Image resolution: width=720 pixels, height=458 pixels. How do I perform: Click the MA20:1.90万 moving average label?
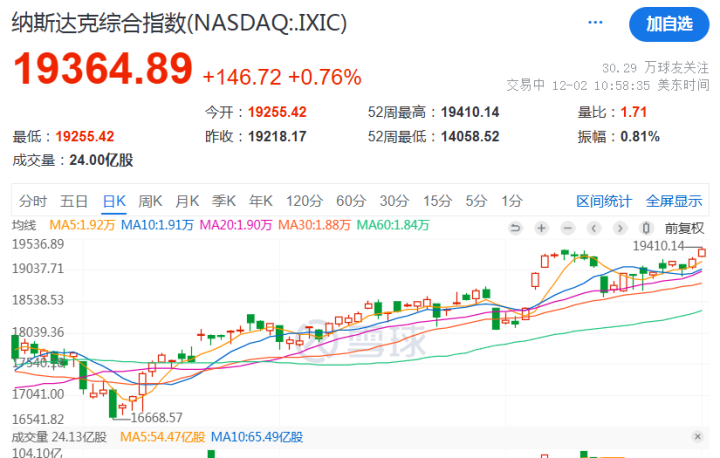click(x=236, y=225)
